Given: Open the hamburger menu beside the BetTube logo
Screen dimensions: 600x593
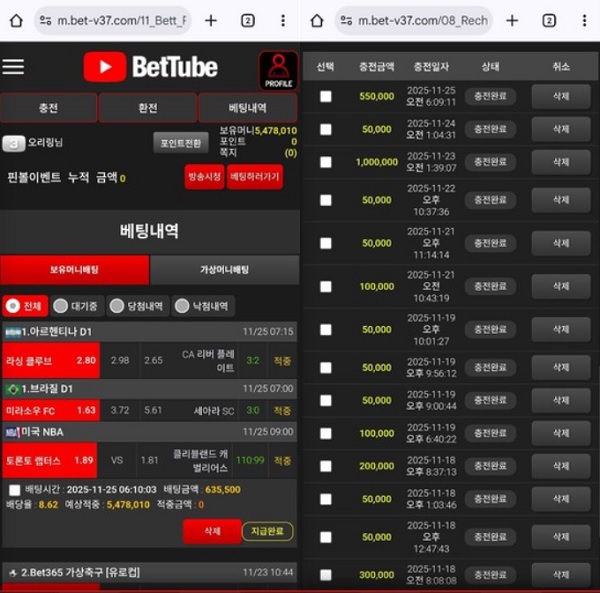Looking at the screenshot, I should tap(13, 67).
